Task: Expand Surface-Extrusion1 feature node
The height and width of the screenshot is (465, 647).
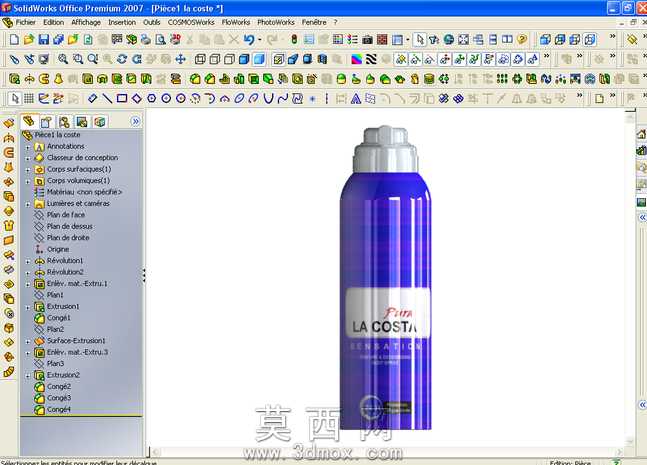Action: [28, 341]
